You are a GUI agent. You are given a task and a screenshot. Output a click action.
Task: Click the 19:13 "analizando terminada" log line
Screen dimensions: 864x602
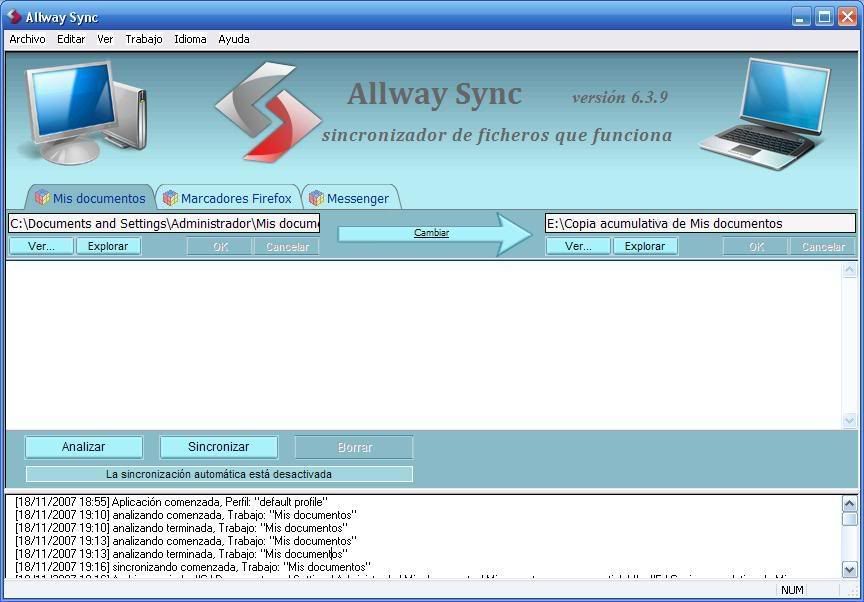[181, 554]
